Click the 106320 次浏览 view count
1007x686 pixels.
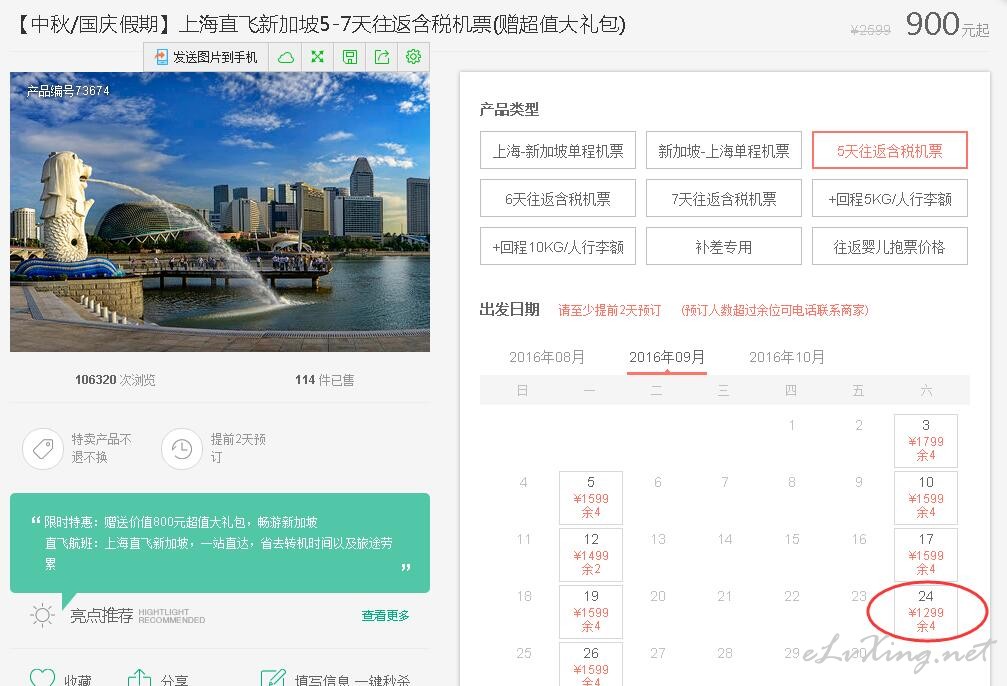click(115, 380)
